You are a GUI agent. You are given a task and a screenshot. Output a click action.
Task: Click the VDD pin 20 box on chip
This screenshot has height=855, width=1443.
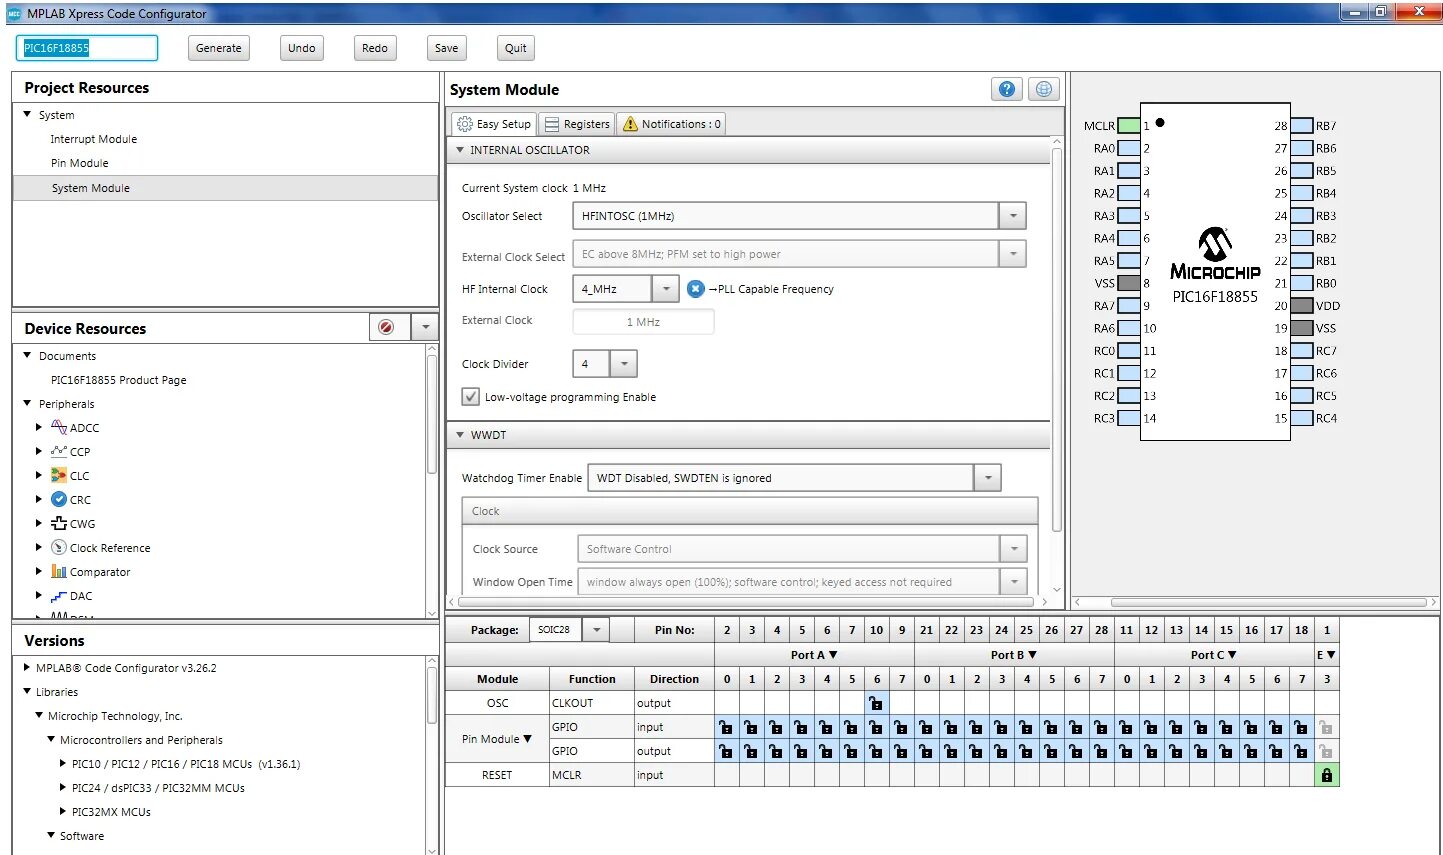(x=1301, y=306)
